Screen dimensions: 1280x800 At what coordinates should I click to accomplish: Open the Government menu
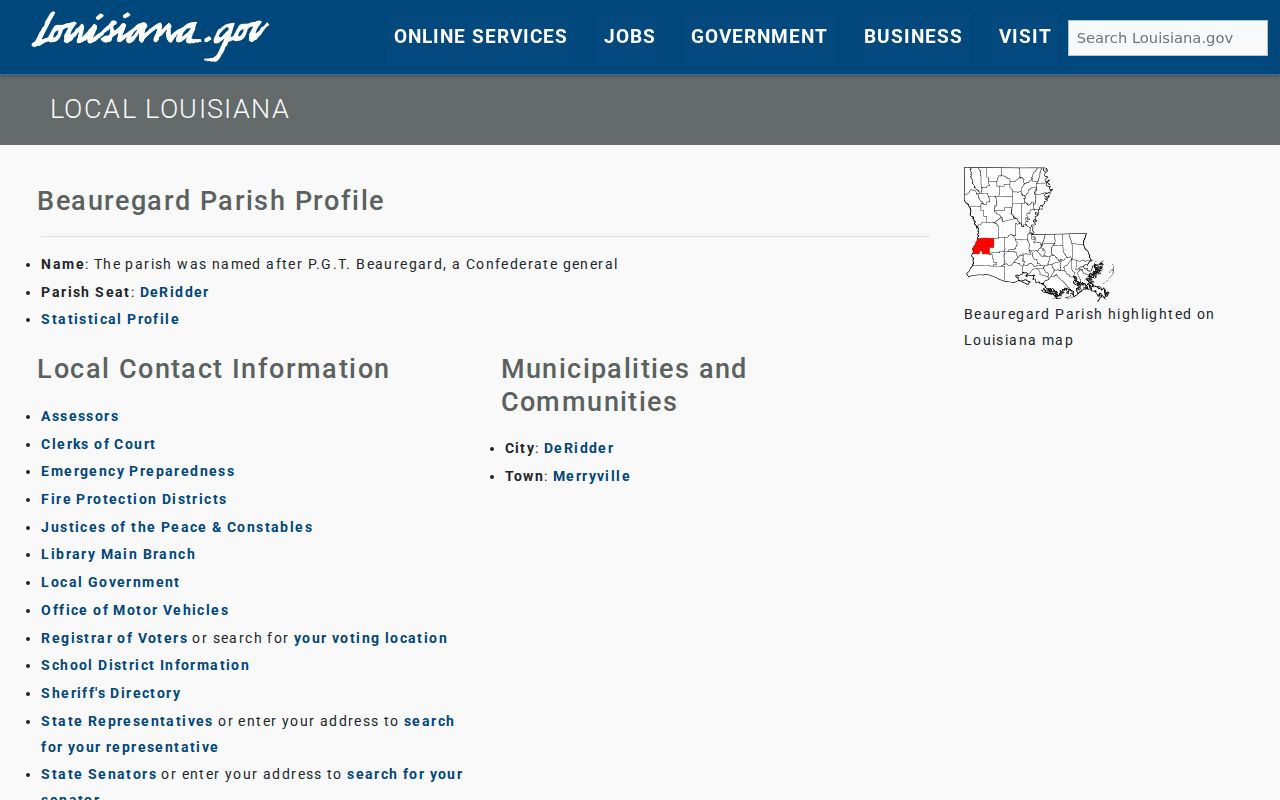coord(759,37)
